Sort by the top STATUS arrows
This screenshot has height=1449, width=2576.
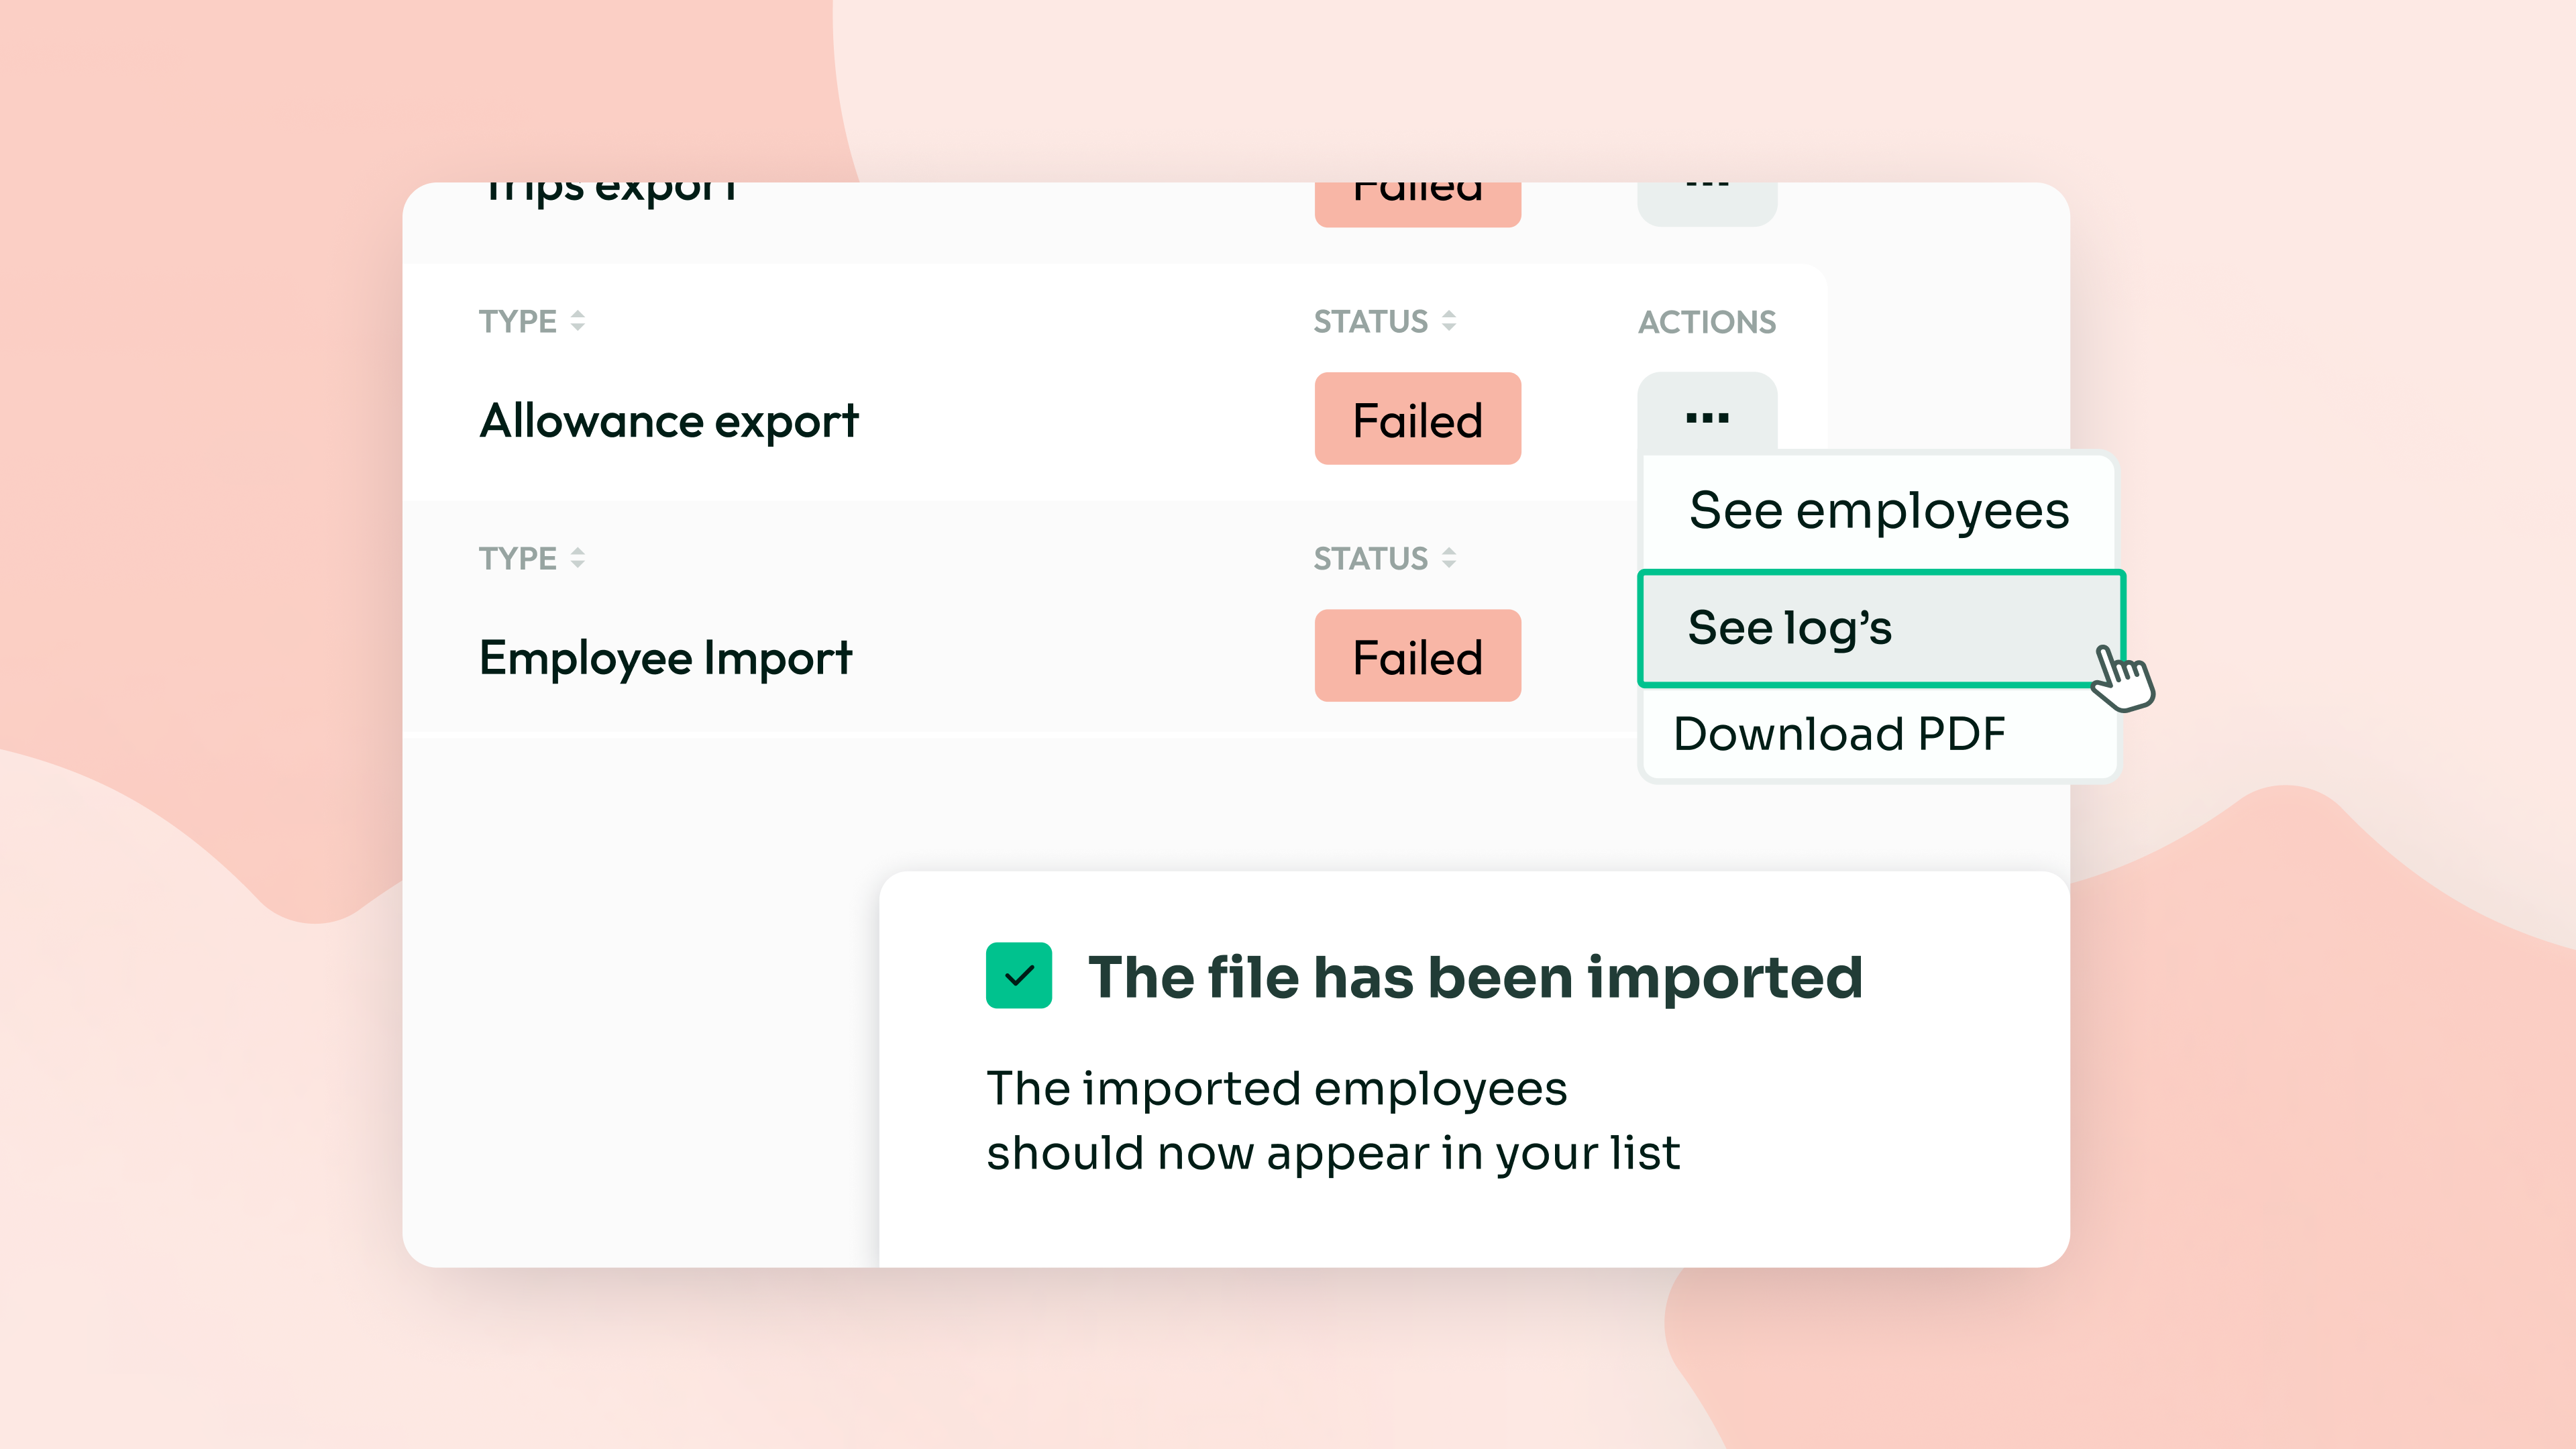pos(1448,321)
